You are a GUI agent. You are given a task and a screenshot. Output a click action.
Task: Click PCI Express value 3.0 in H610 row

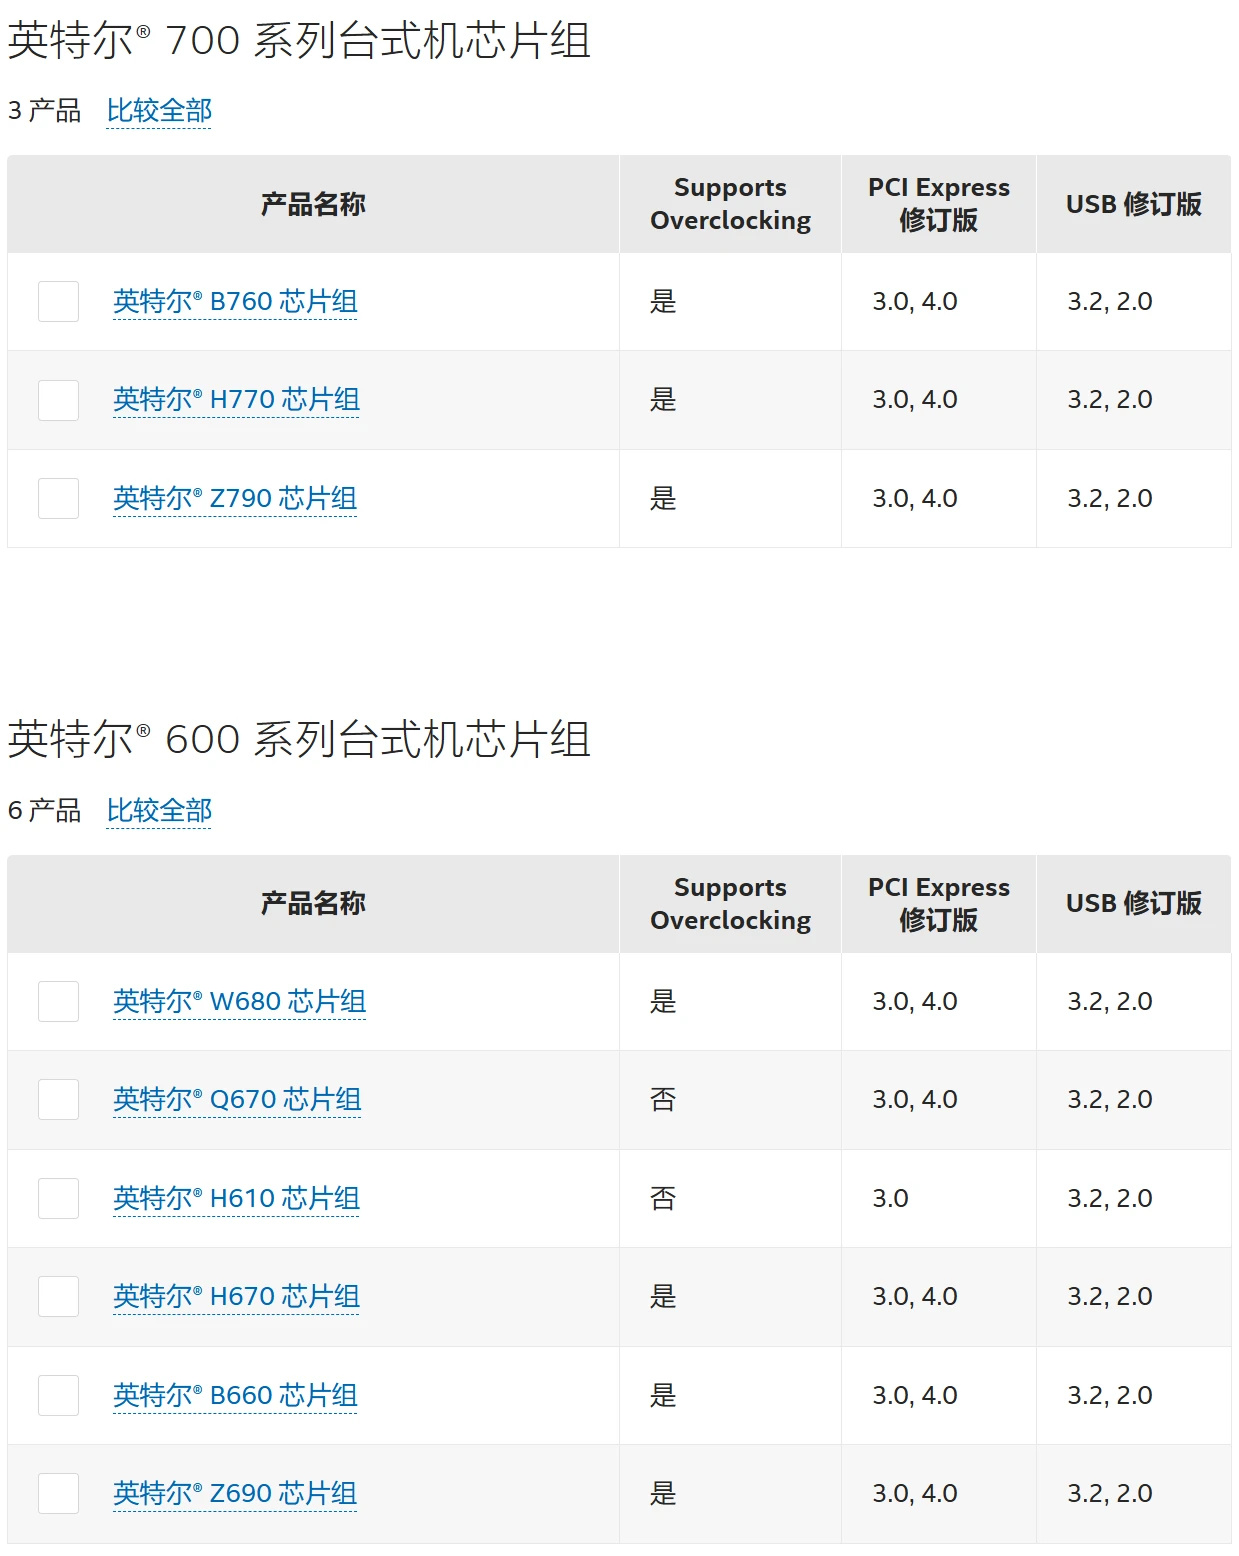point(890,1198)
